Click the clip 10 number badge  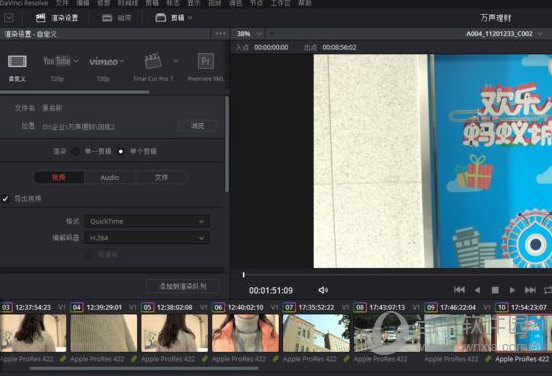pyautogui.click(x=501, y=307)
